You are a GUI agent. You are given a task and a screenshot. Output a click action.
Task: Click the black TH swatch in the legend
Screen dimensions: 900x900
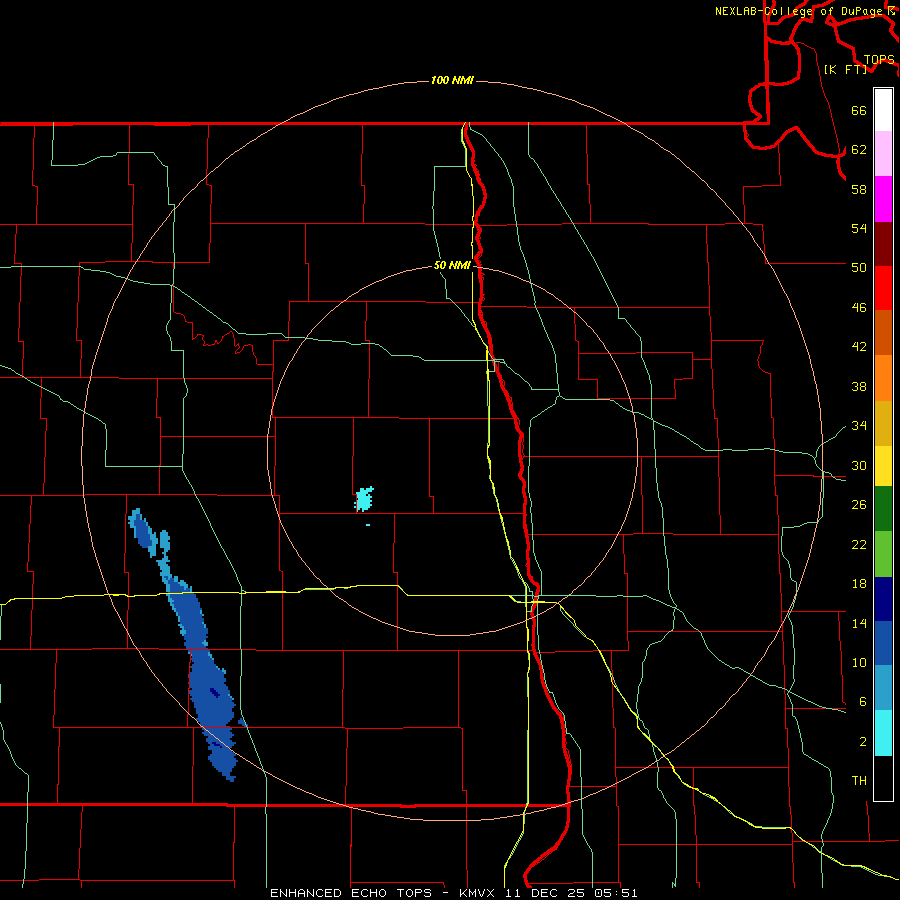point(883,778)
